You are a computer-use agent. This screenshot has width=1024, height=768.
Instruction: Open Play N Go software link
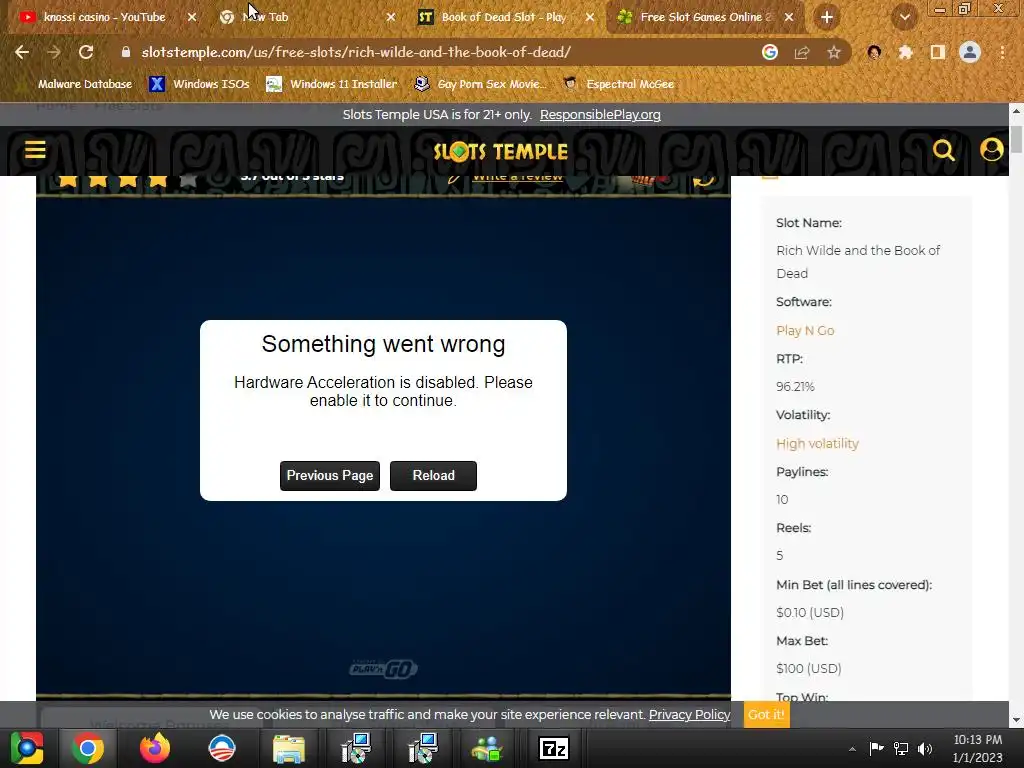tap(805, 330)
